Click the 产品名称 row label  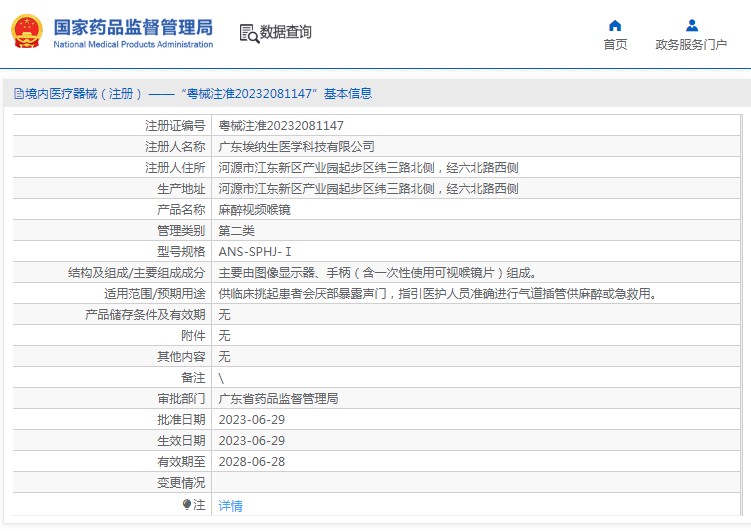pos(181,210)
